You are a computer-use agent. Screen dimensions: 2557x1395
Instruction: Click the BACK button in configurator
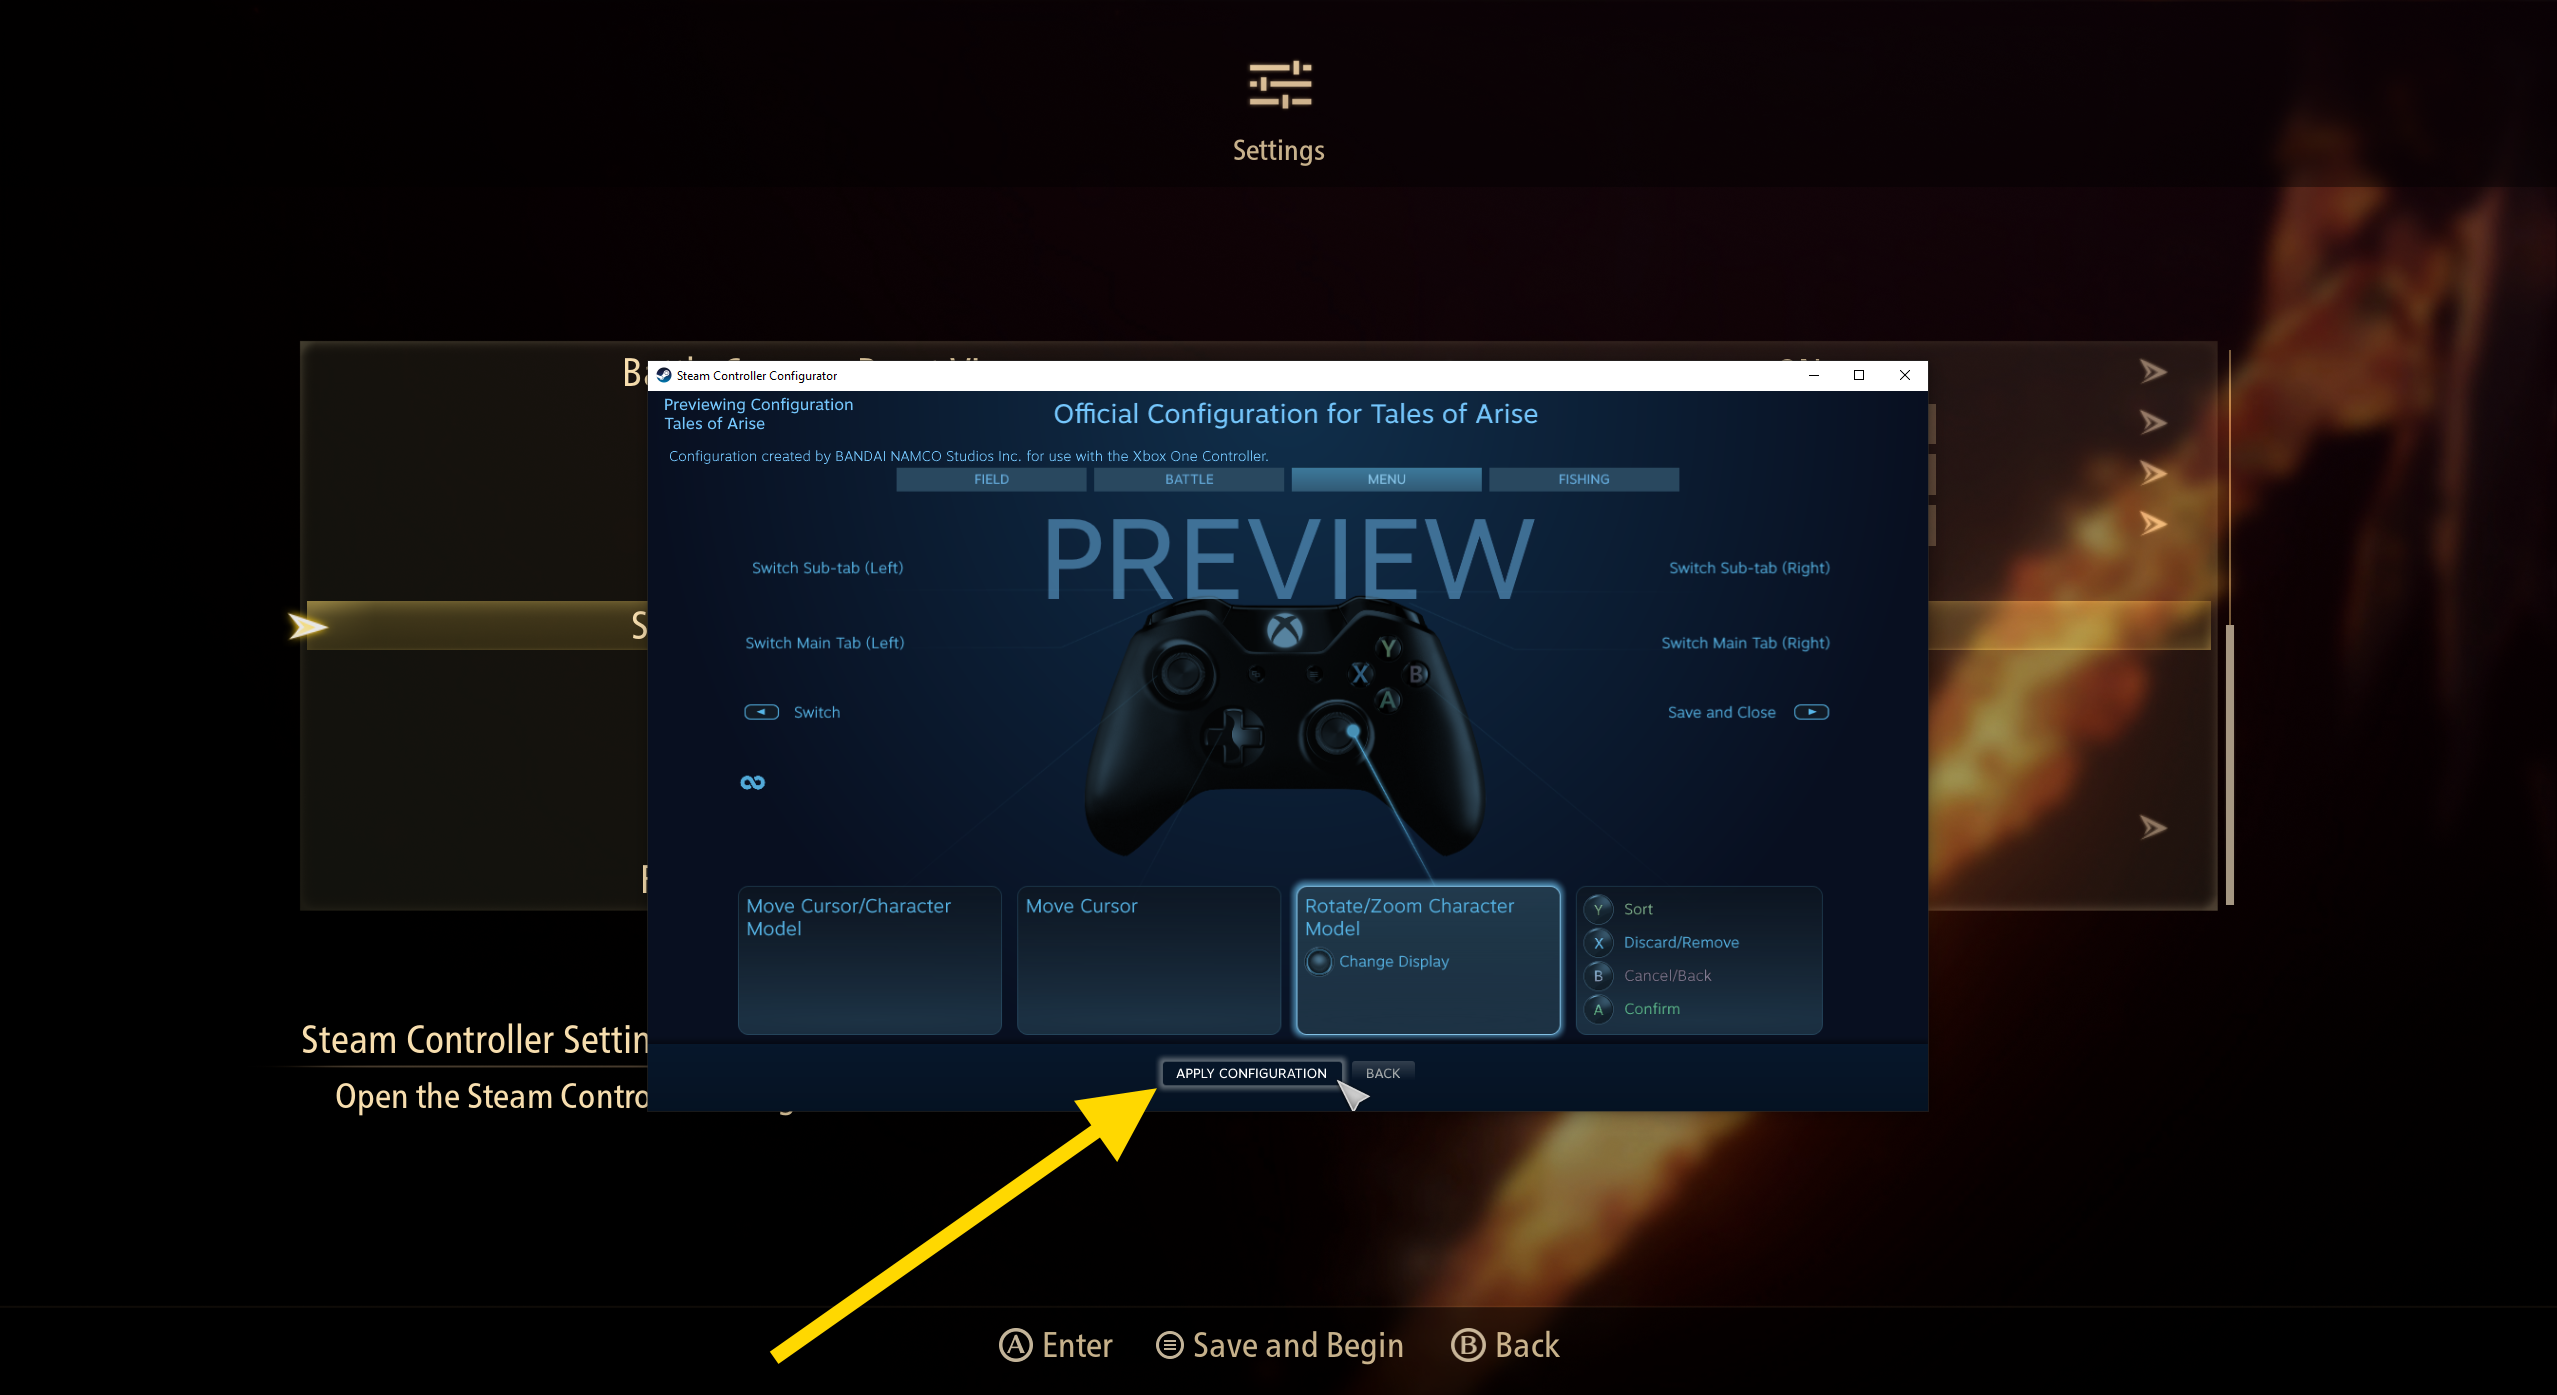pyautogui.click(x=1382, y=1072)
